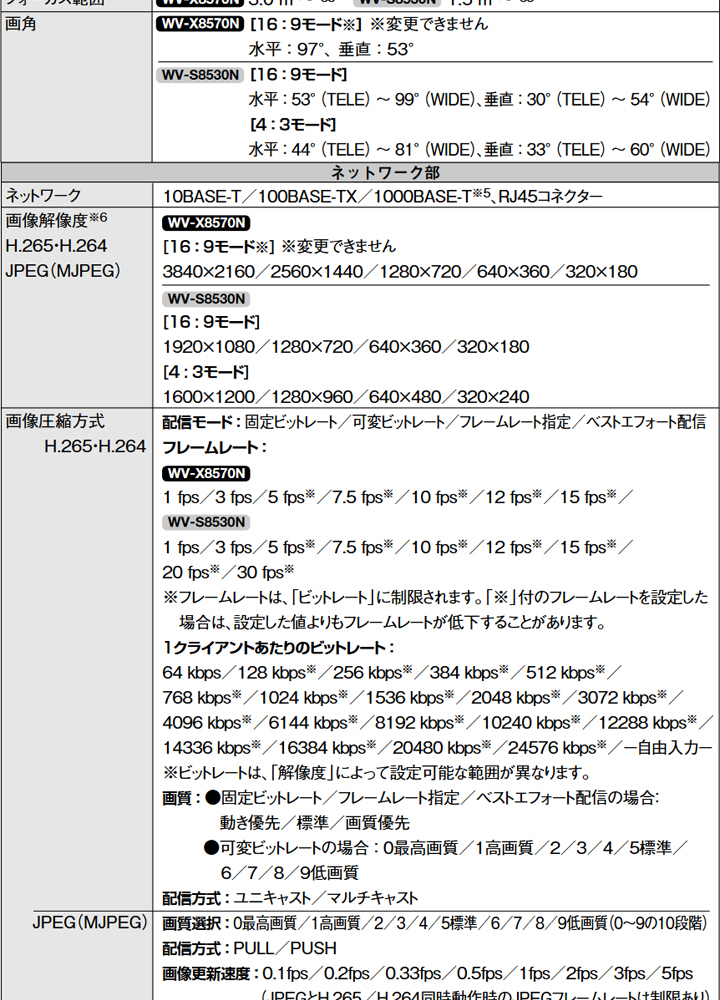Click heading "1クライアントあたりのビットレート："
This screenshot has width=720, height=1000.
coord(278,648)
